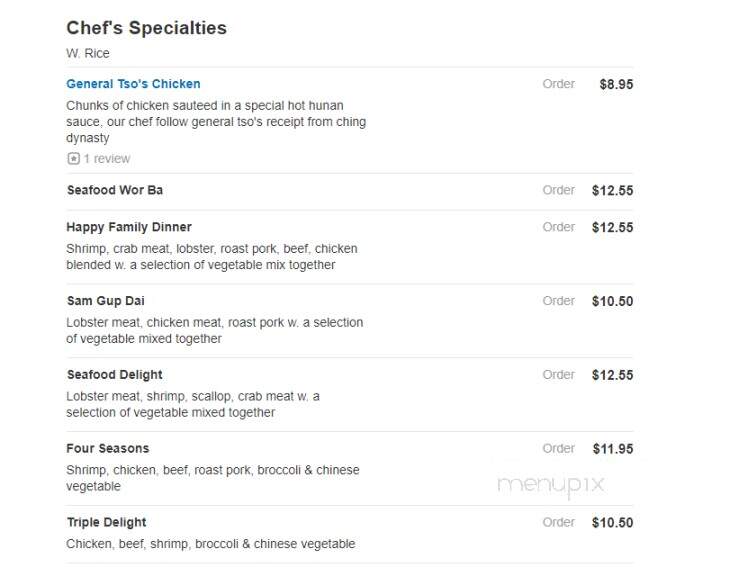Order the Triple Delight
Screen dimensions: 730x567
coord(558,522)
